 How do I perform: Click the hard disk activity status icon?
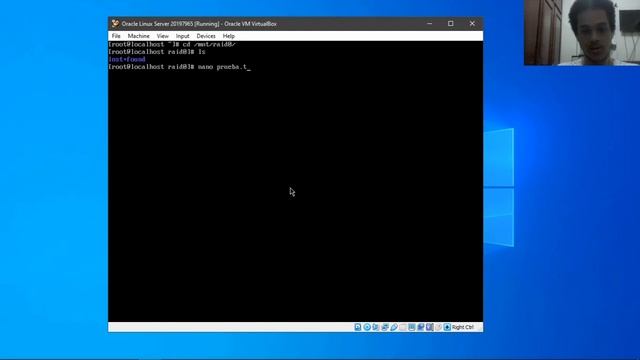click(358, 327)
